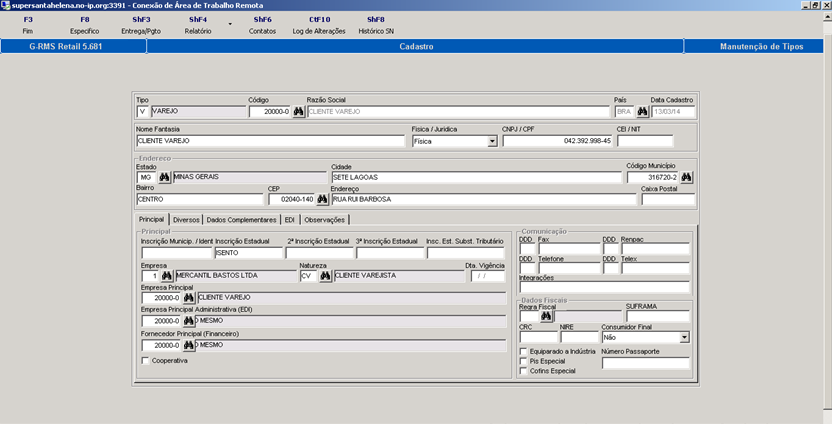Click the Nome Fantasia input field
Viewport: 832px width, 424px height.
coord(271,141)
